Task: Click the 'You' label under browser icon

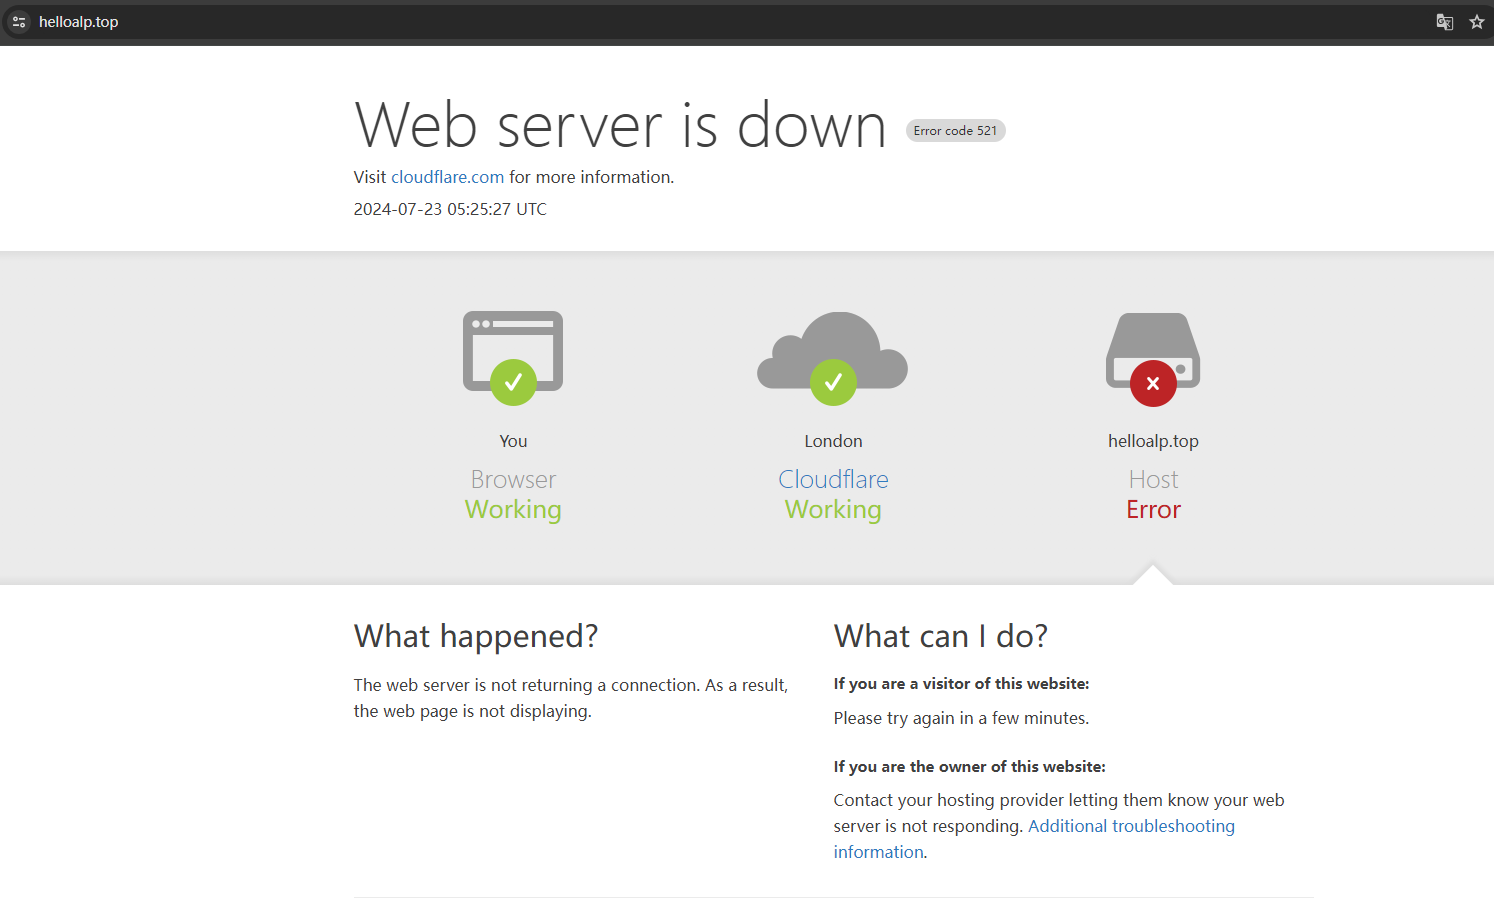Action: coord(513,441)
